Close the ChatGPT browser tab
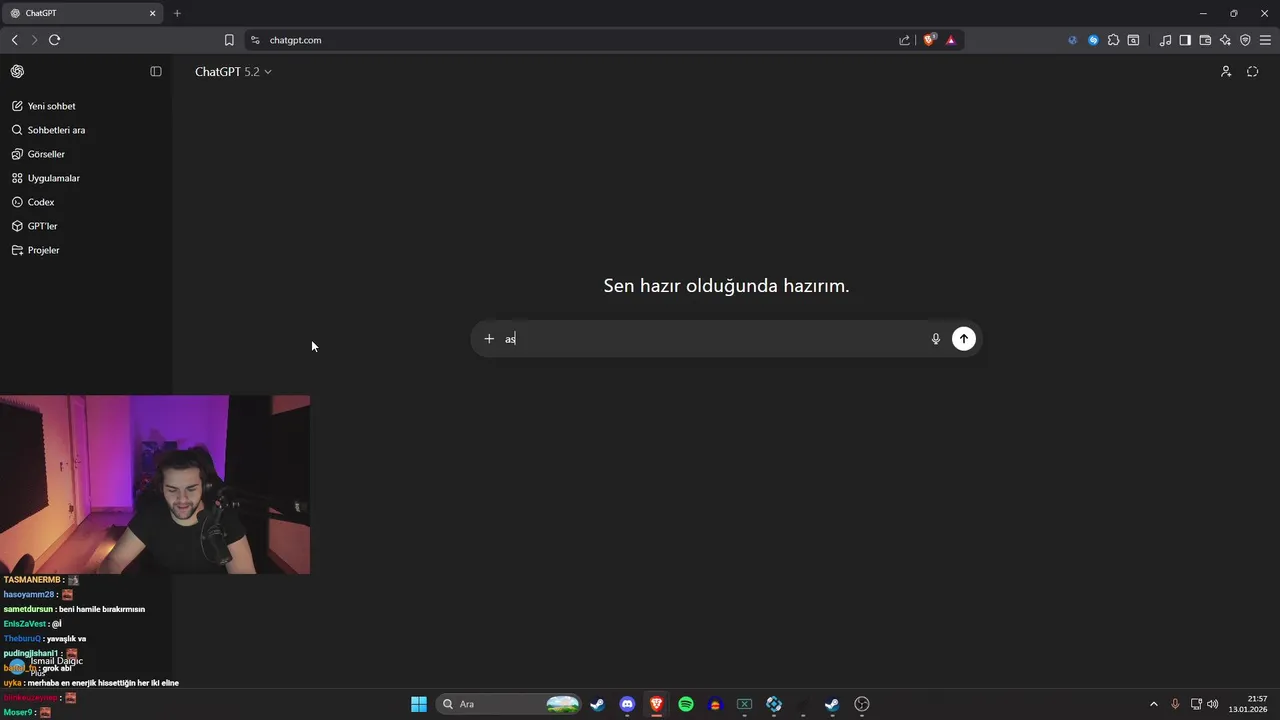Screen dimensions: 1280x720 point(153,13)
